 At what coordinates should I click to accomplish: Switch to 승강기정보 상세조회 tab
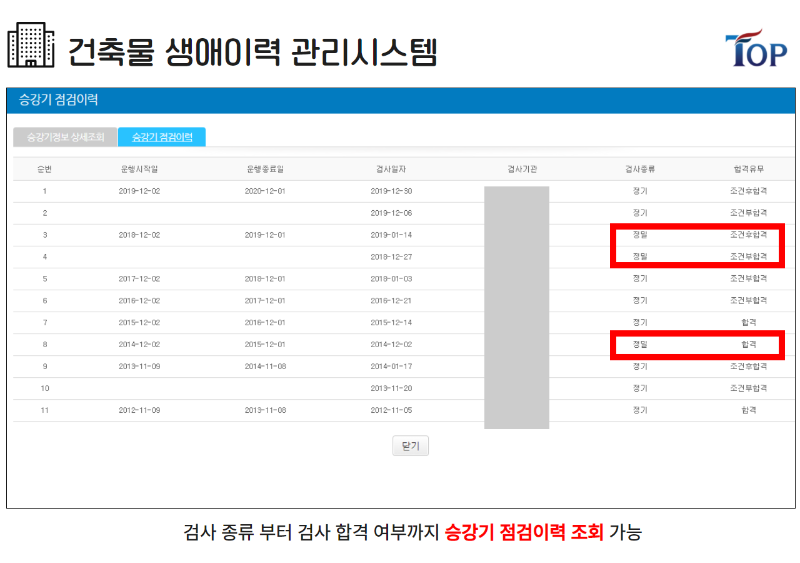(65, 137)
